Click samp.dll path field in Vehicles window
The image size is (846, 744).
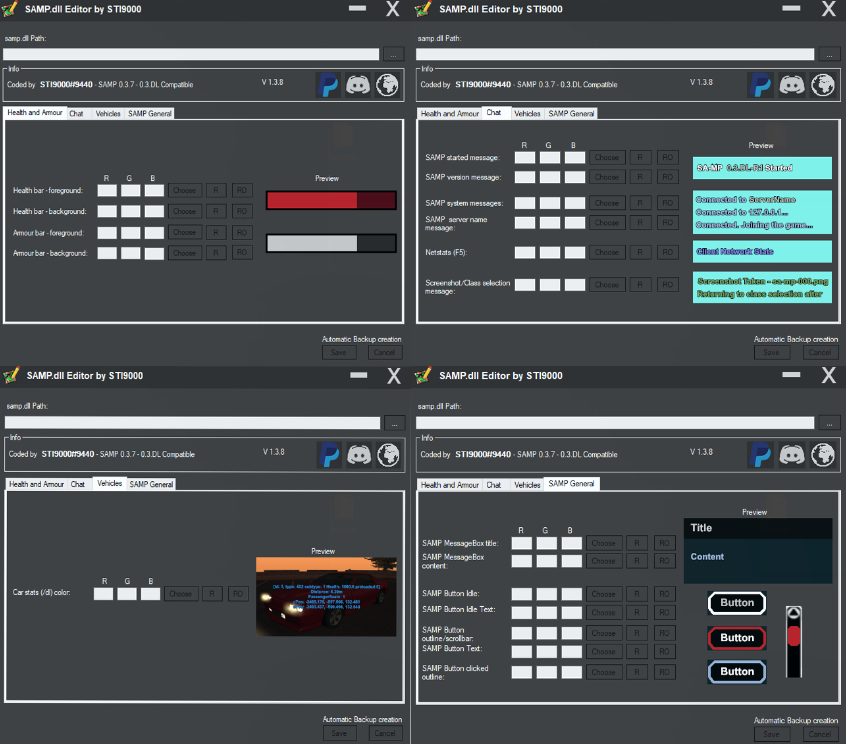point(193,423)
